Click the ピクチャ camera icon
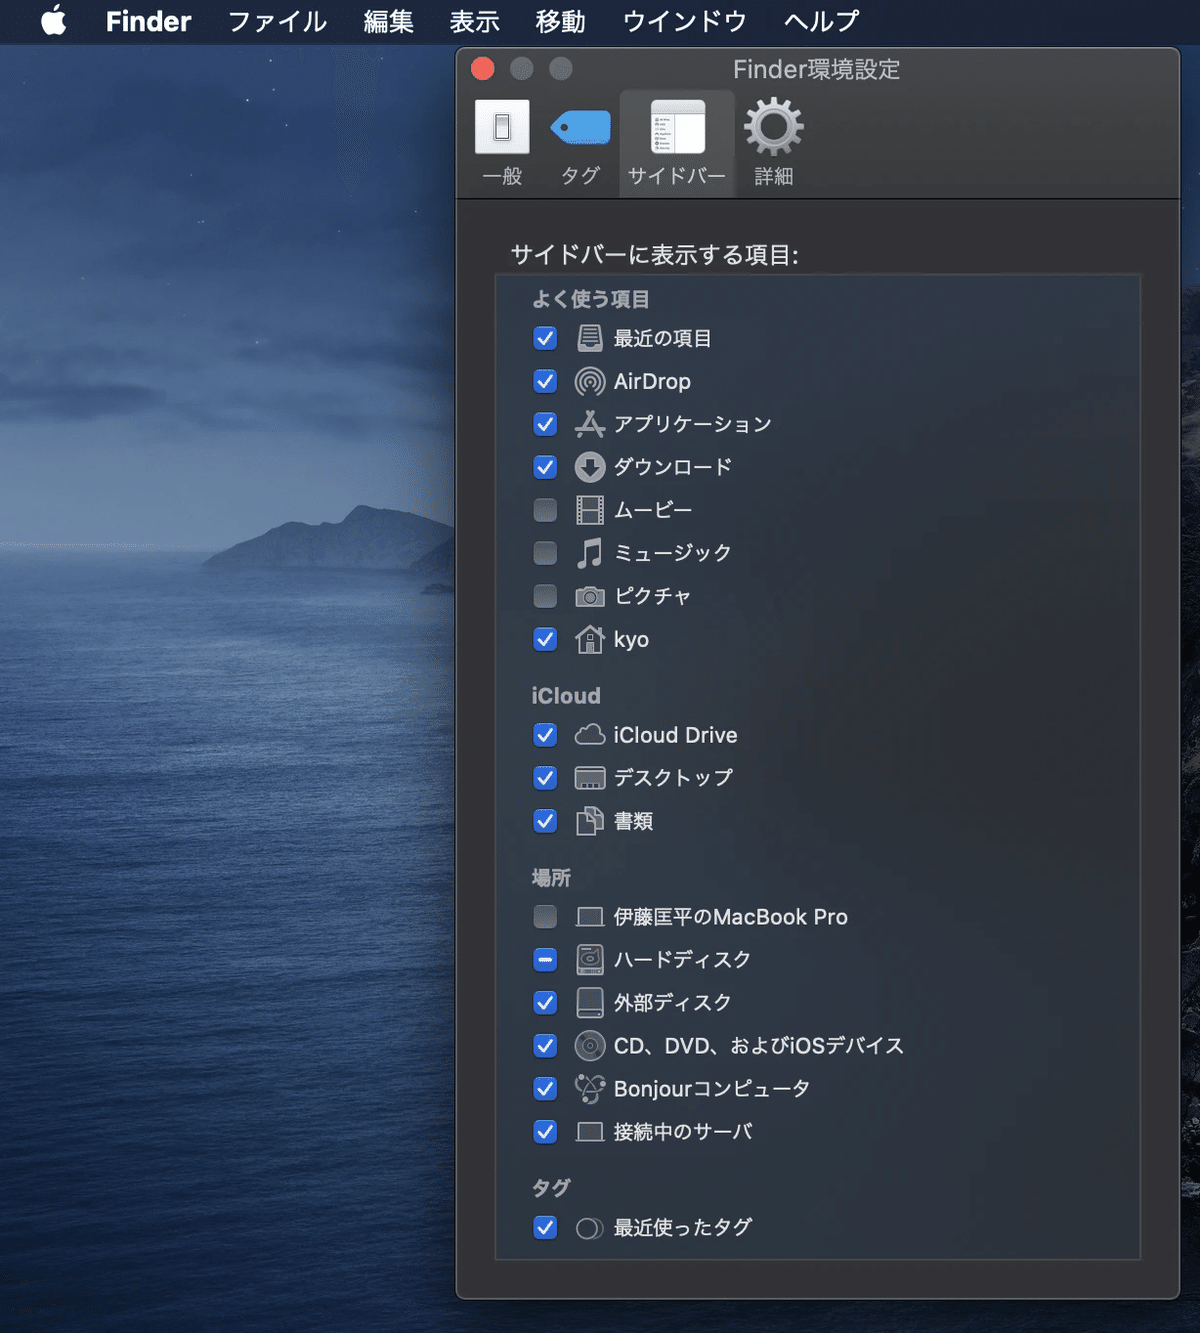1200x1333 pixels. (590, 597)
